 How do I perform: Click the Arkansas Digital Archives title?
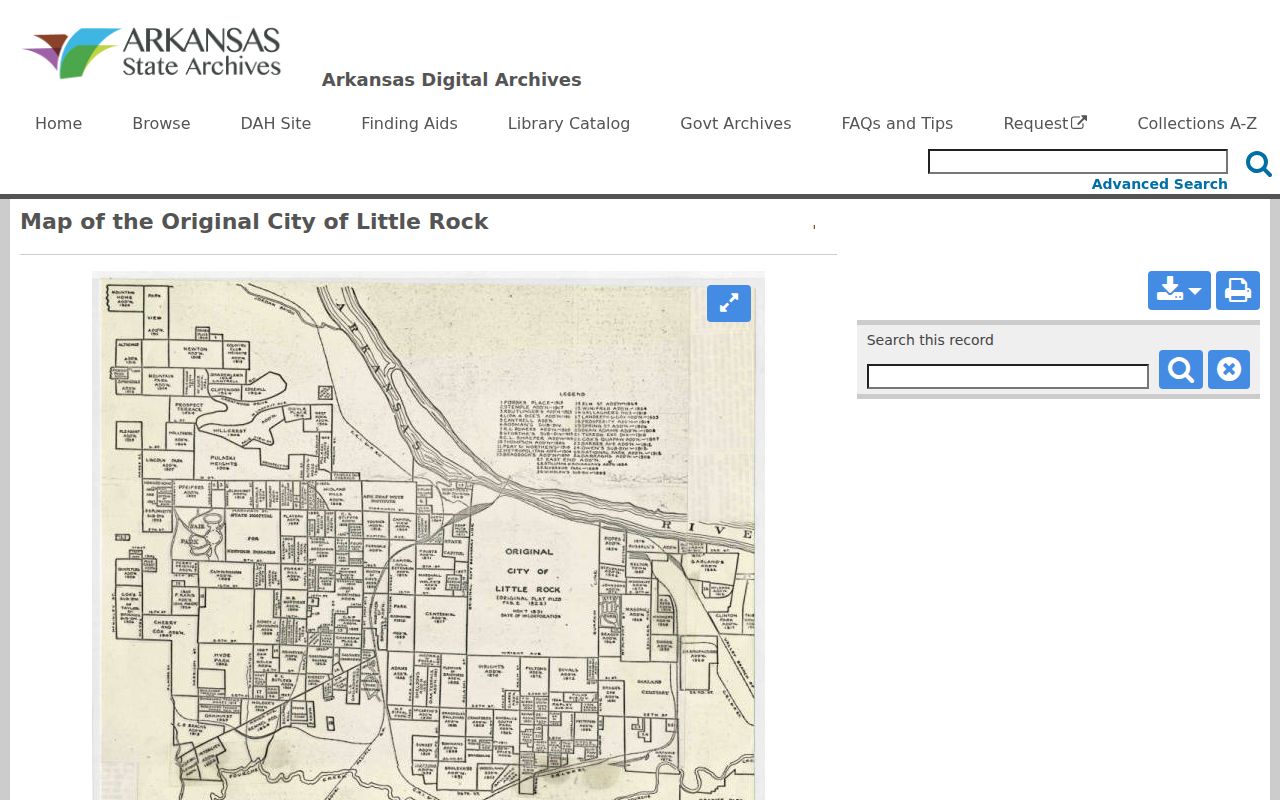tap(451, 80)
